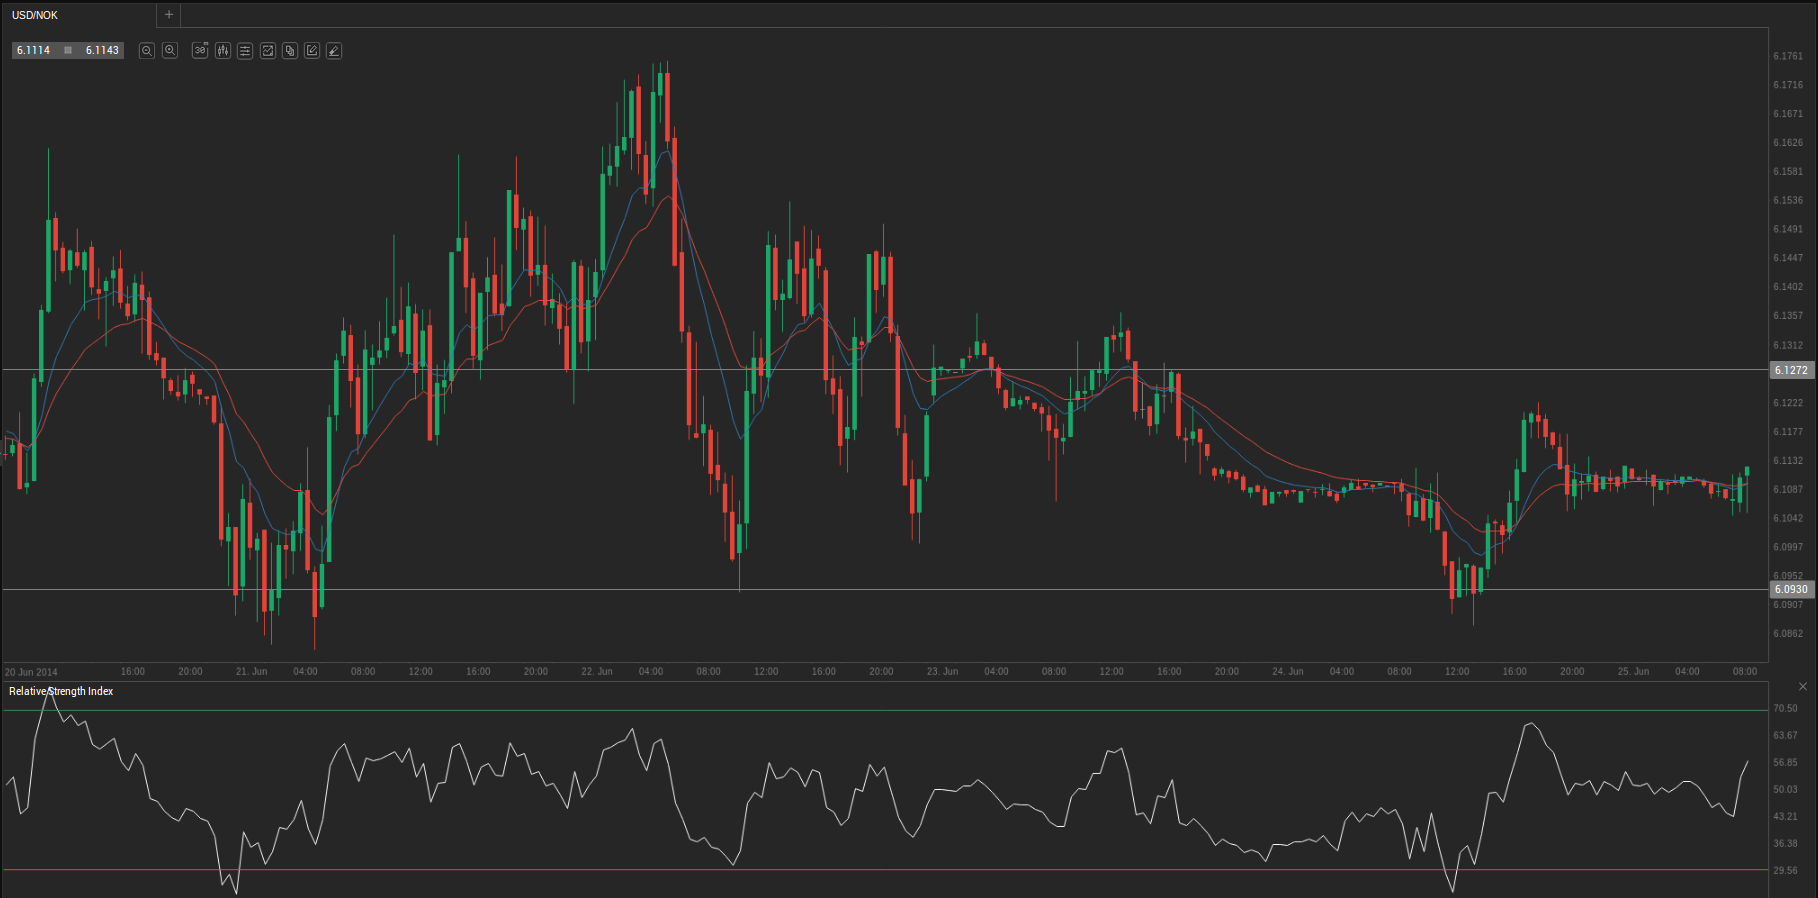Close the Relative Strength Index panel
The image size is (1818, 898).
(x=1803, y=687)
